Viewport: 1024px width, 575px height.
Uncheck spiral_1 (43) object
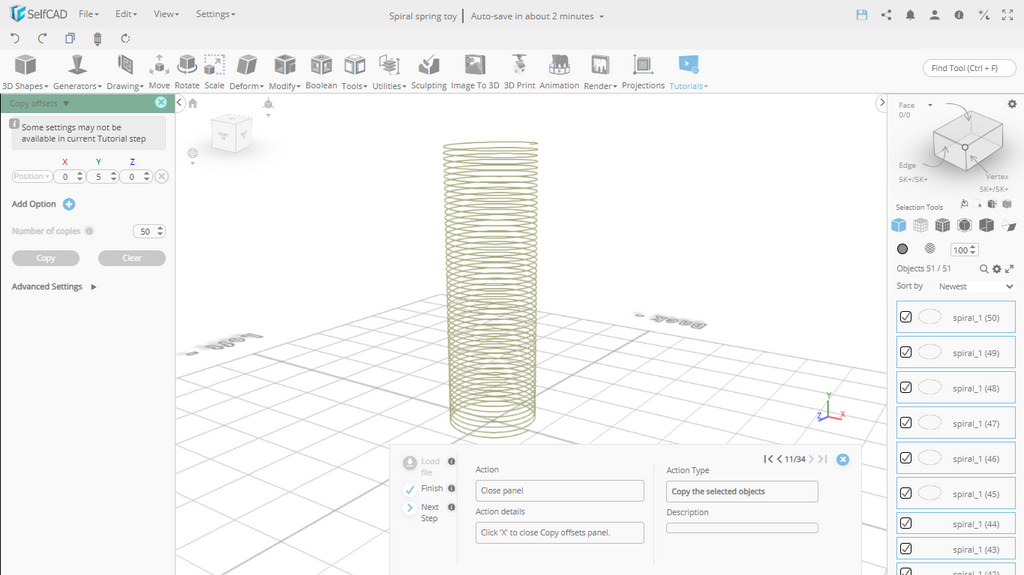[906, 549]
